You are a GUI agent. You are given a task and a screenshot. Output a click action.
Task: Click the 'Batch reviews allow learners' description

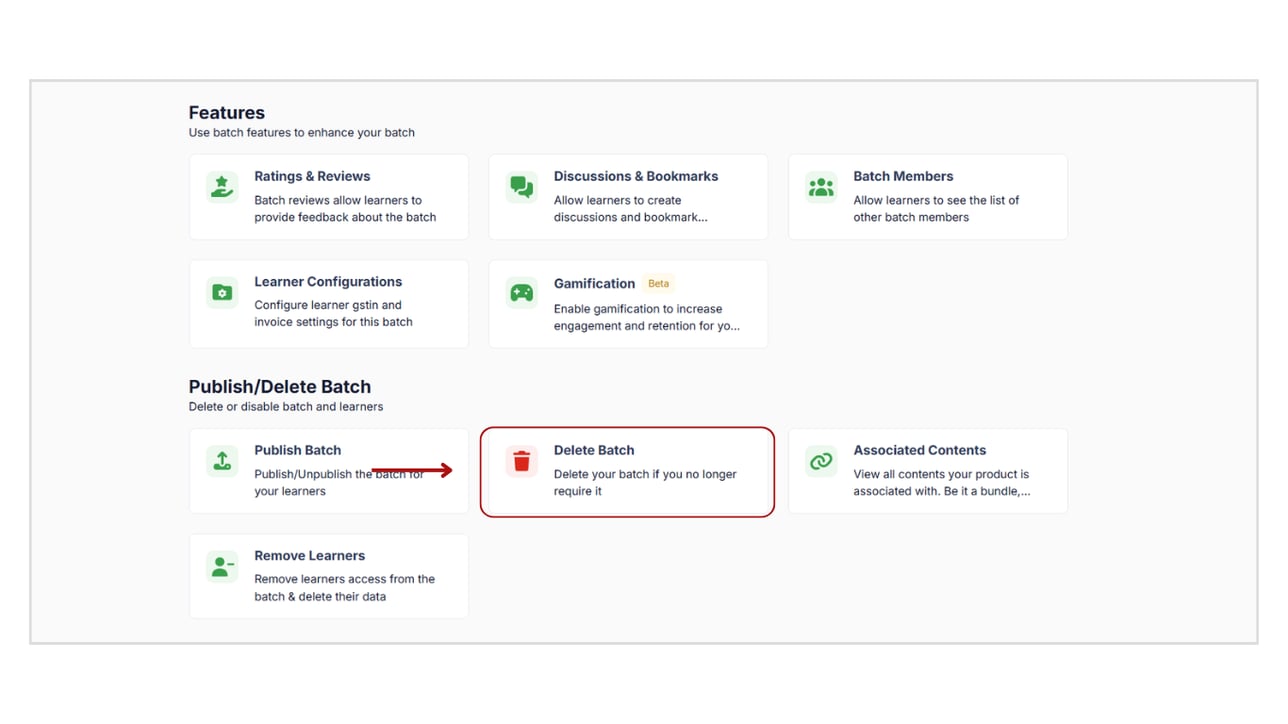[345, 209]
